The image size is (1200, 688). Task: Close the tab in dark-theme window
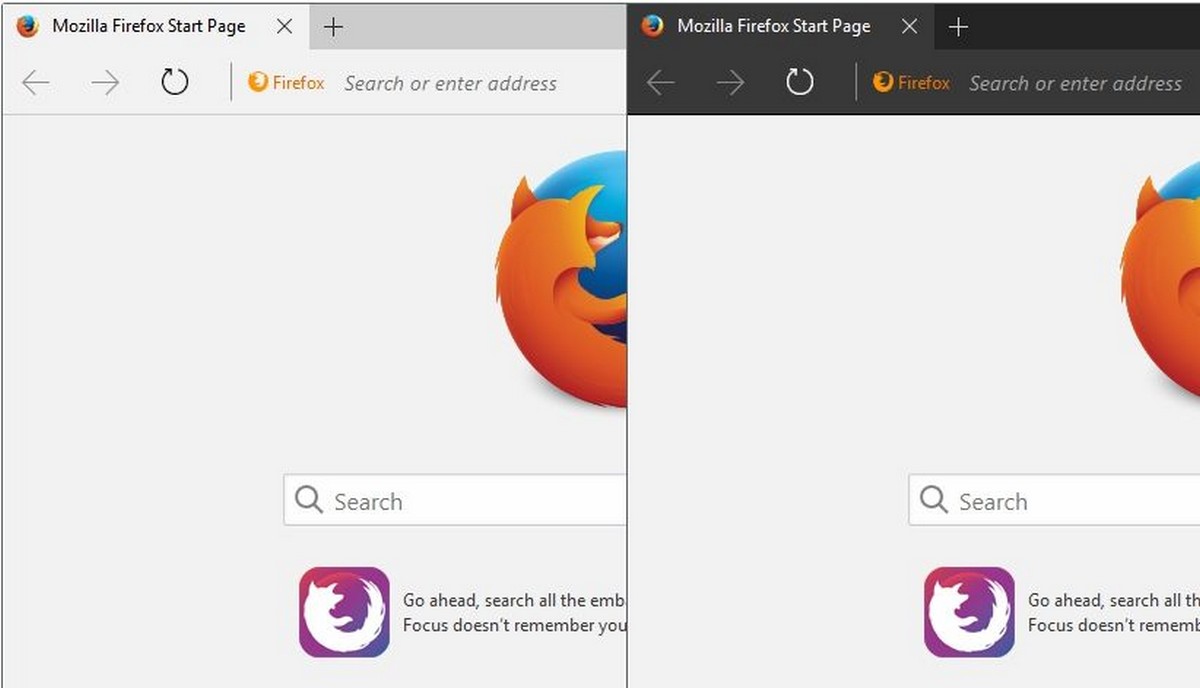tap(909, 27)
